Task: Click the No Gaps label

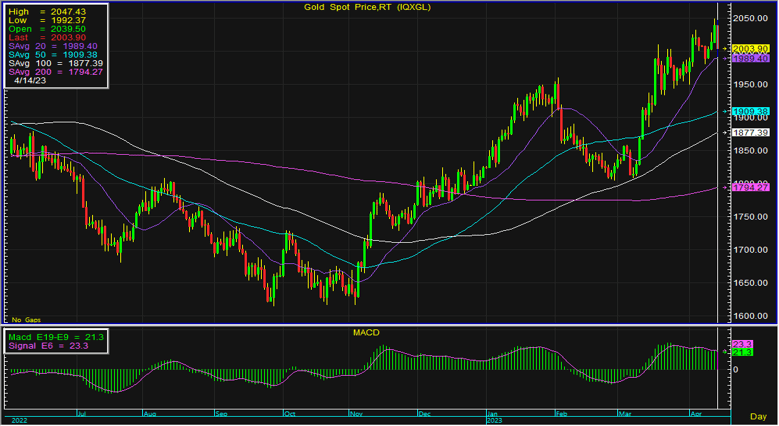Action: click(x=26, y=320)
